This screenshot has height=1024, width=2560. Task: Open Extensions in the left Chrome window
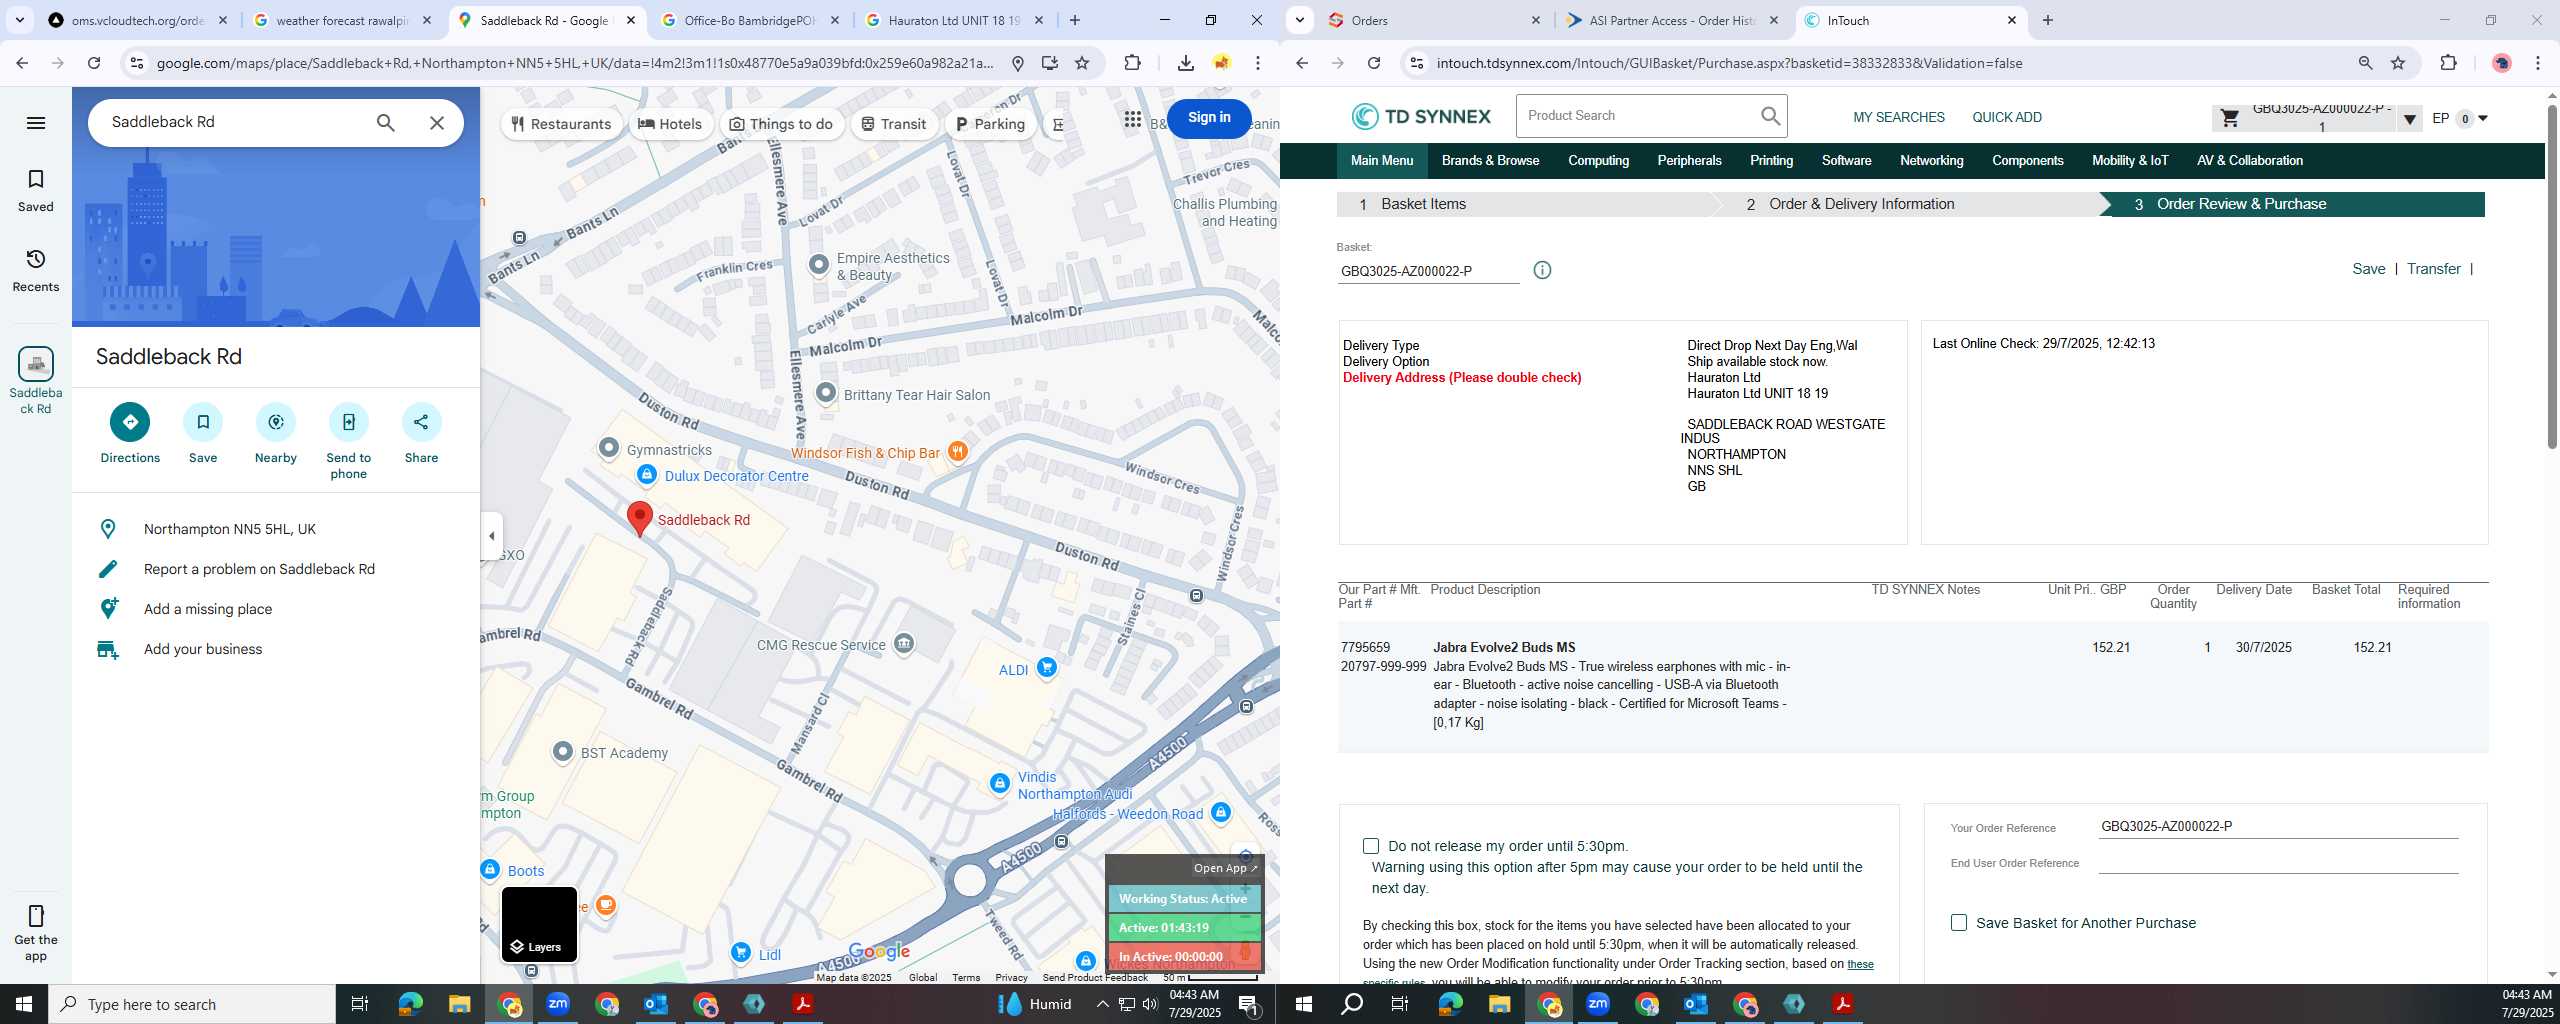coord(1132,63)
